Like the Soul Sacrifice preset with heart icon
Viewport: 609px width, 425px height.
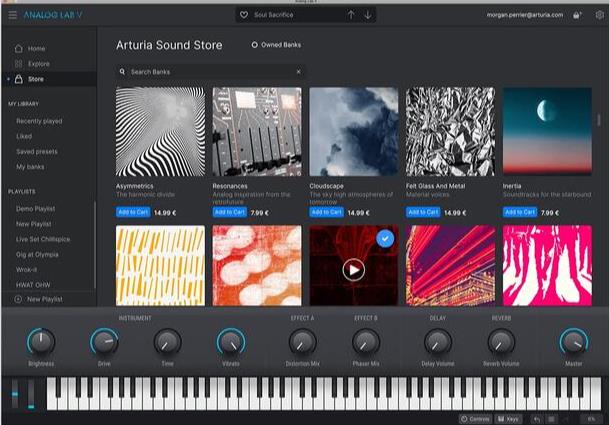point(245,15)
